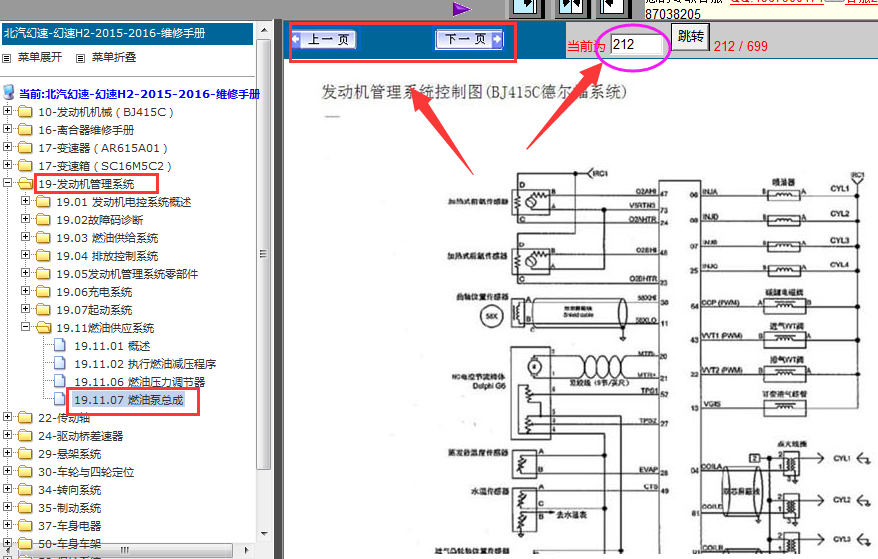Select 19.06充电系统 folder label
The width and height of the screenshot is (878, 559).
pyautogui.click(x=94, y=292)
